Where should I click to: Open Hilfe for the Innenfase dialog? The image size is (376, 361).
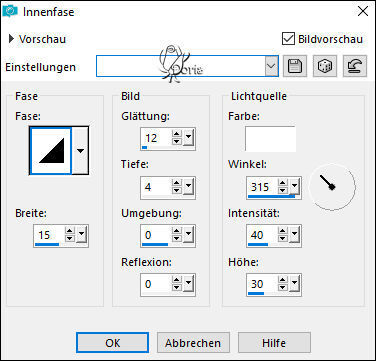274,342
